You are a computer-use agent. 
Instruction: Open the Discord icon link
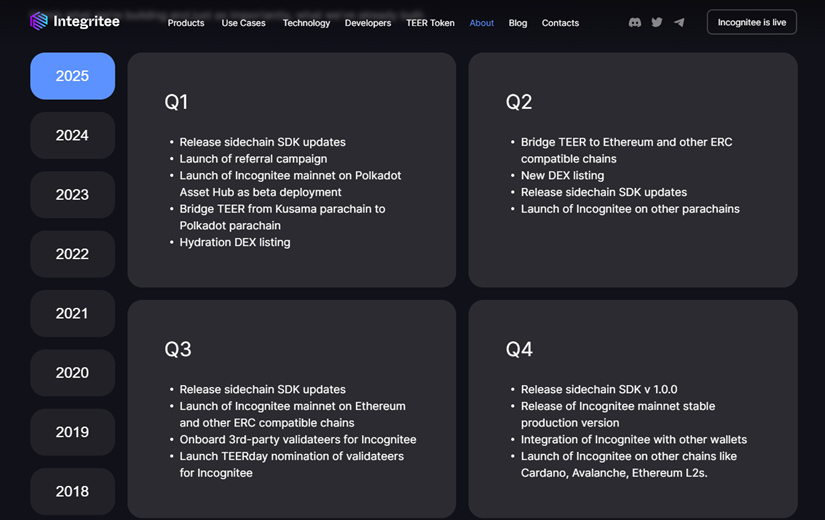(x=635, y=23)
